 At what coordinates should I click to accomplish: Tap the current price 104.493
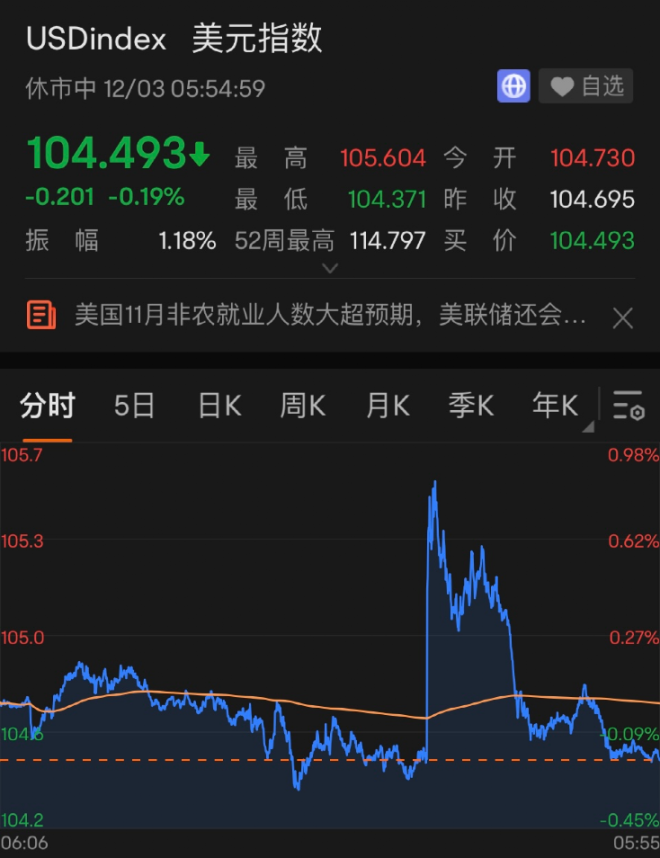105,154
